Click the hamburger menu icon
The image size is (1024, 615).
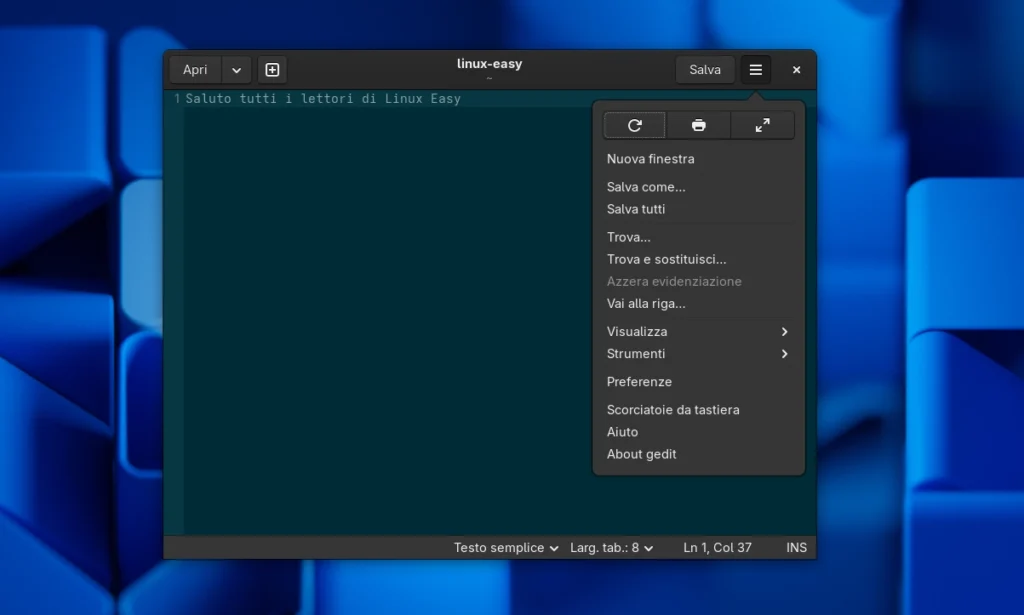(x=755, y=69)
